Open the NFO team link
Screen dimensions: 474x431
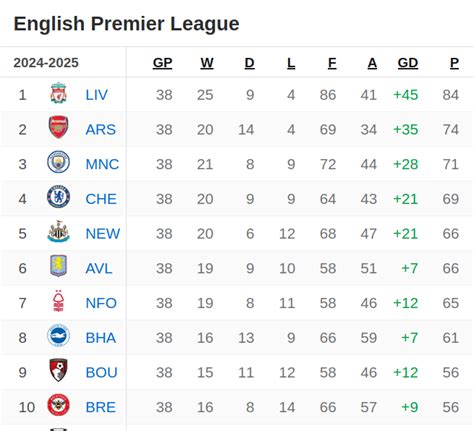pos(101,303)
